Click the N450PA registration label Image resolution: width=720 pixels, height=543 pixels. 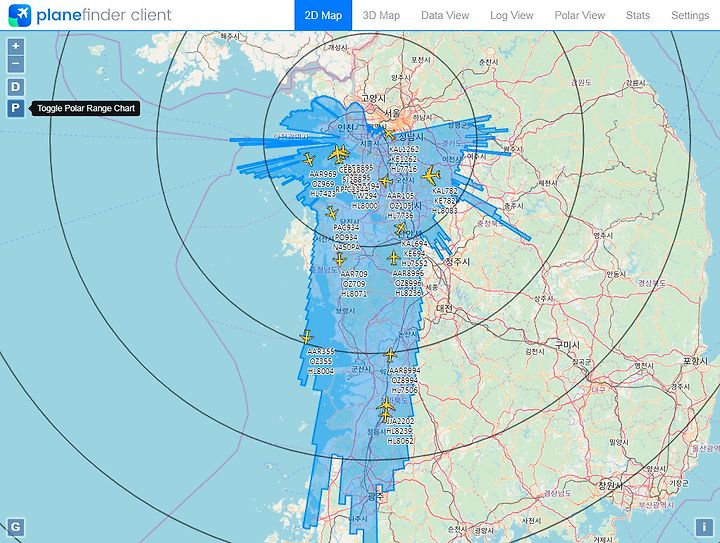[x=346, y=247]
